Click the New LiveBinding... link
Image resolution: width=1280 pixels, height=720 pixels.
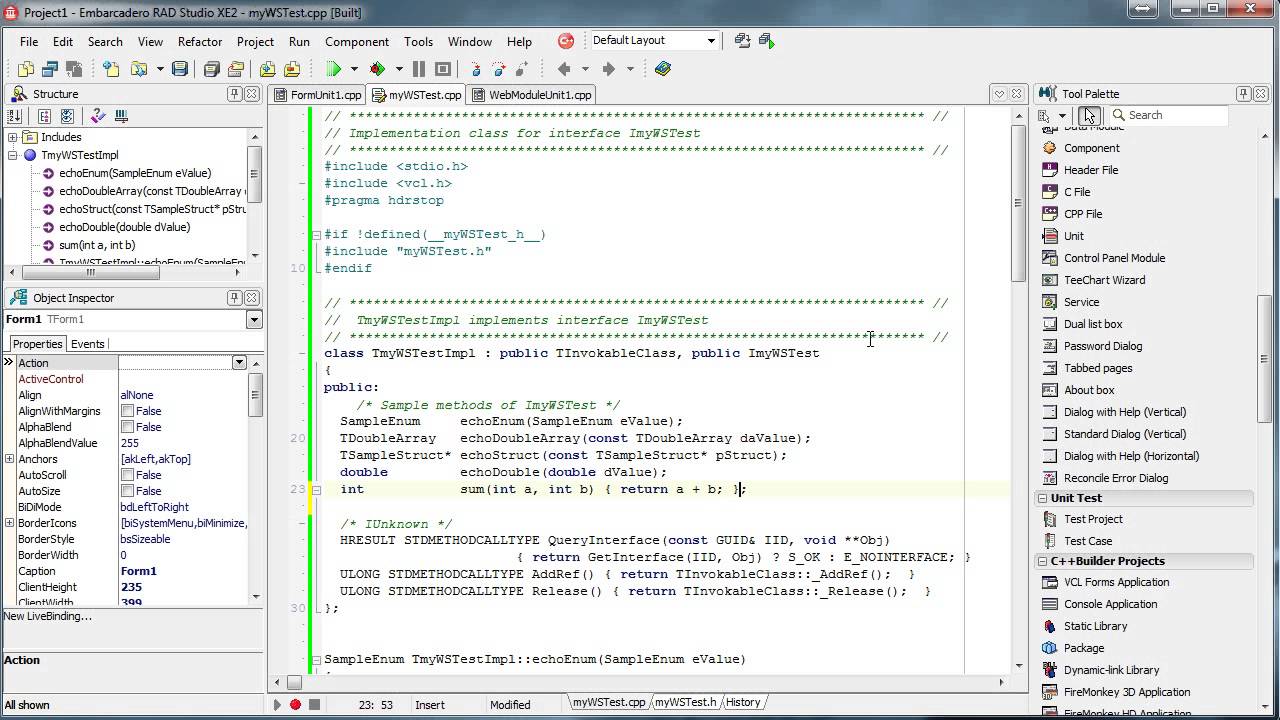[x=48, y=616]
